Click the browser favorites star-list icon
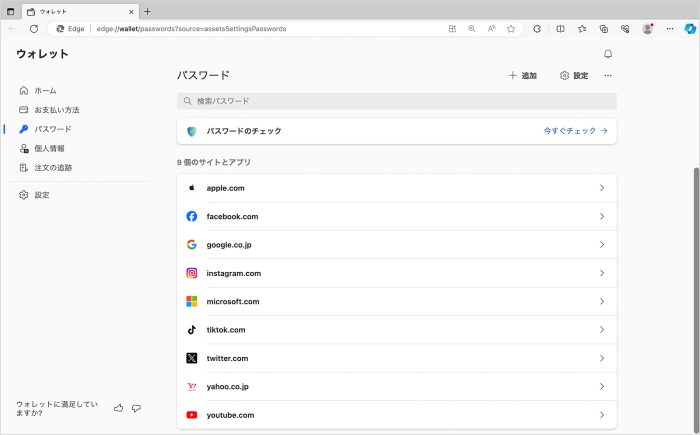 pos(582,29)
